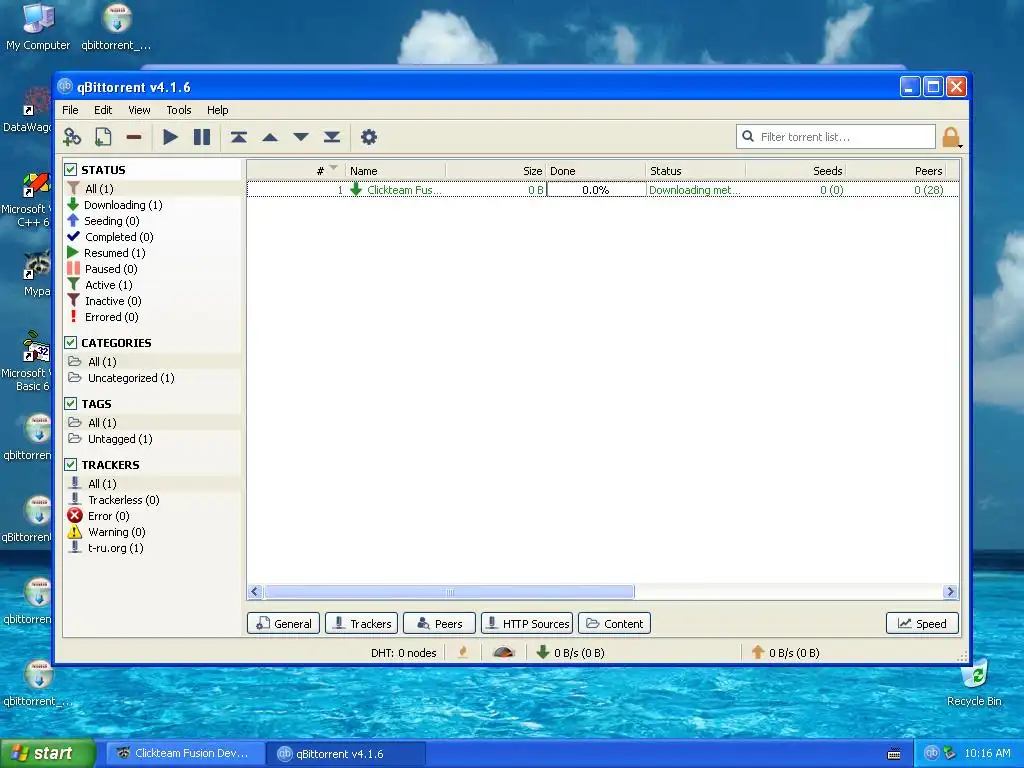The image size is (1024, 768).
Task: Click the Windows start button
Action: pyautogui.click(x=48, y=753)
